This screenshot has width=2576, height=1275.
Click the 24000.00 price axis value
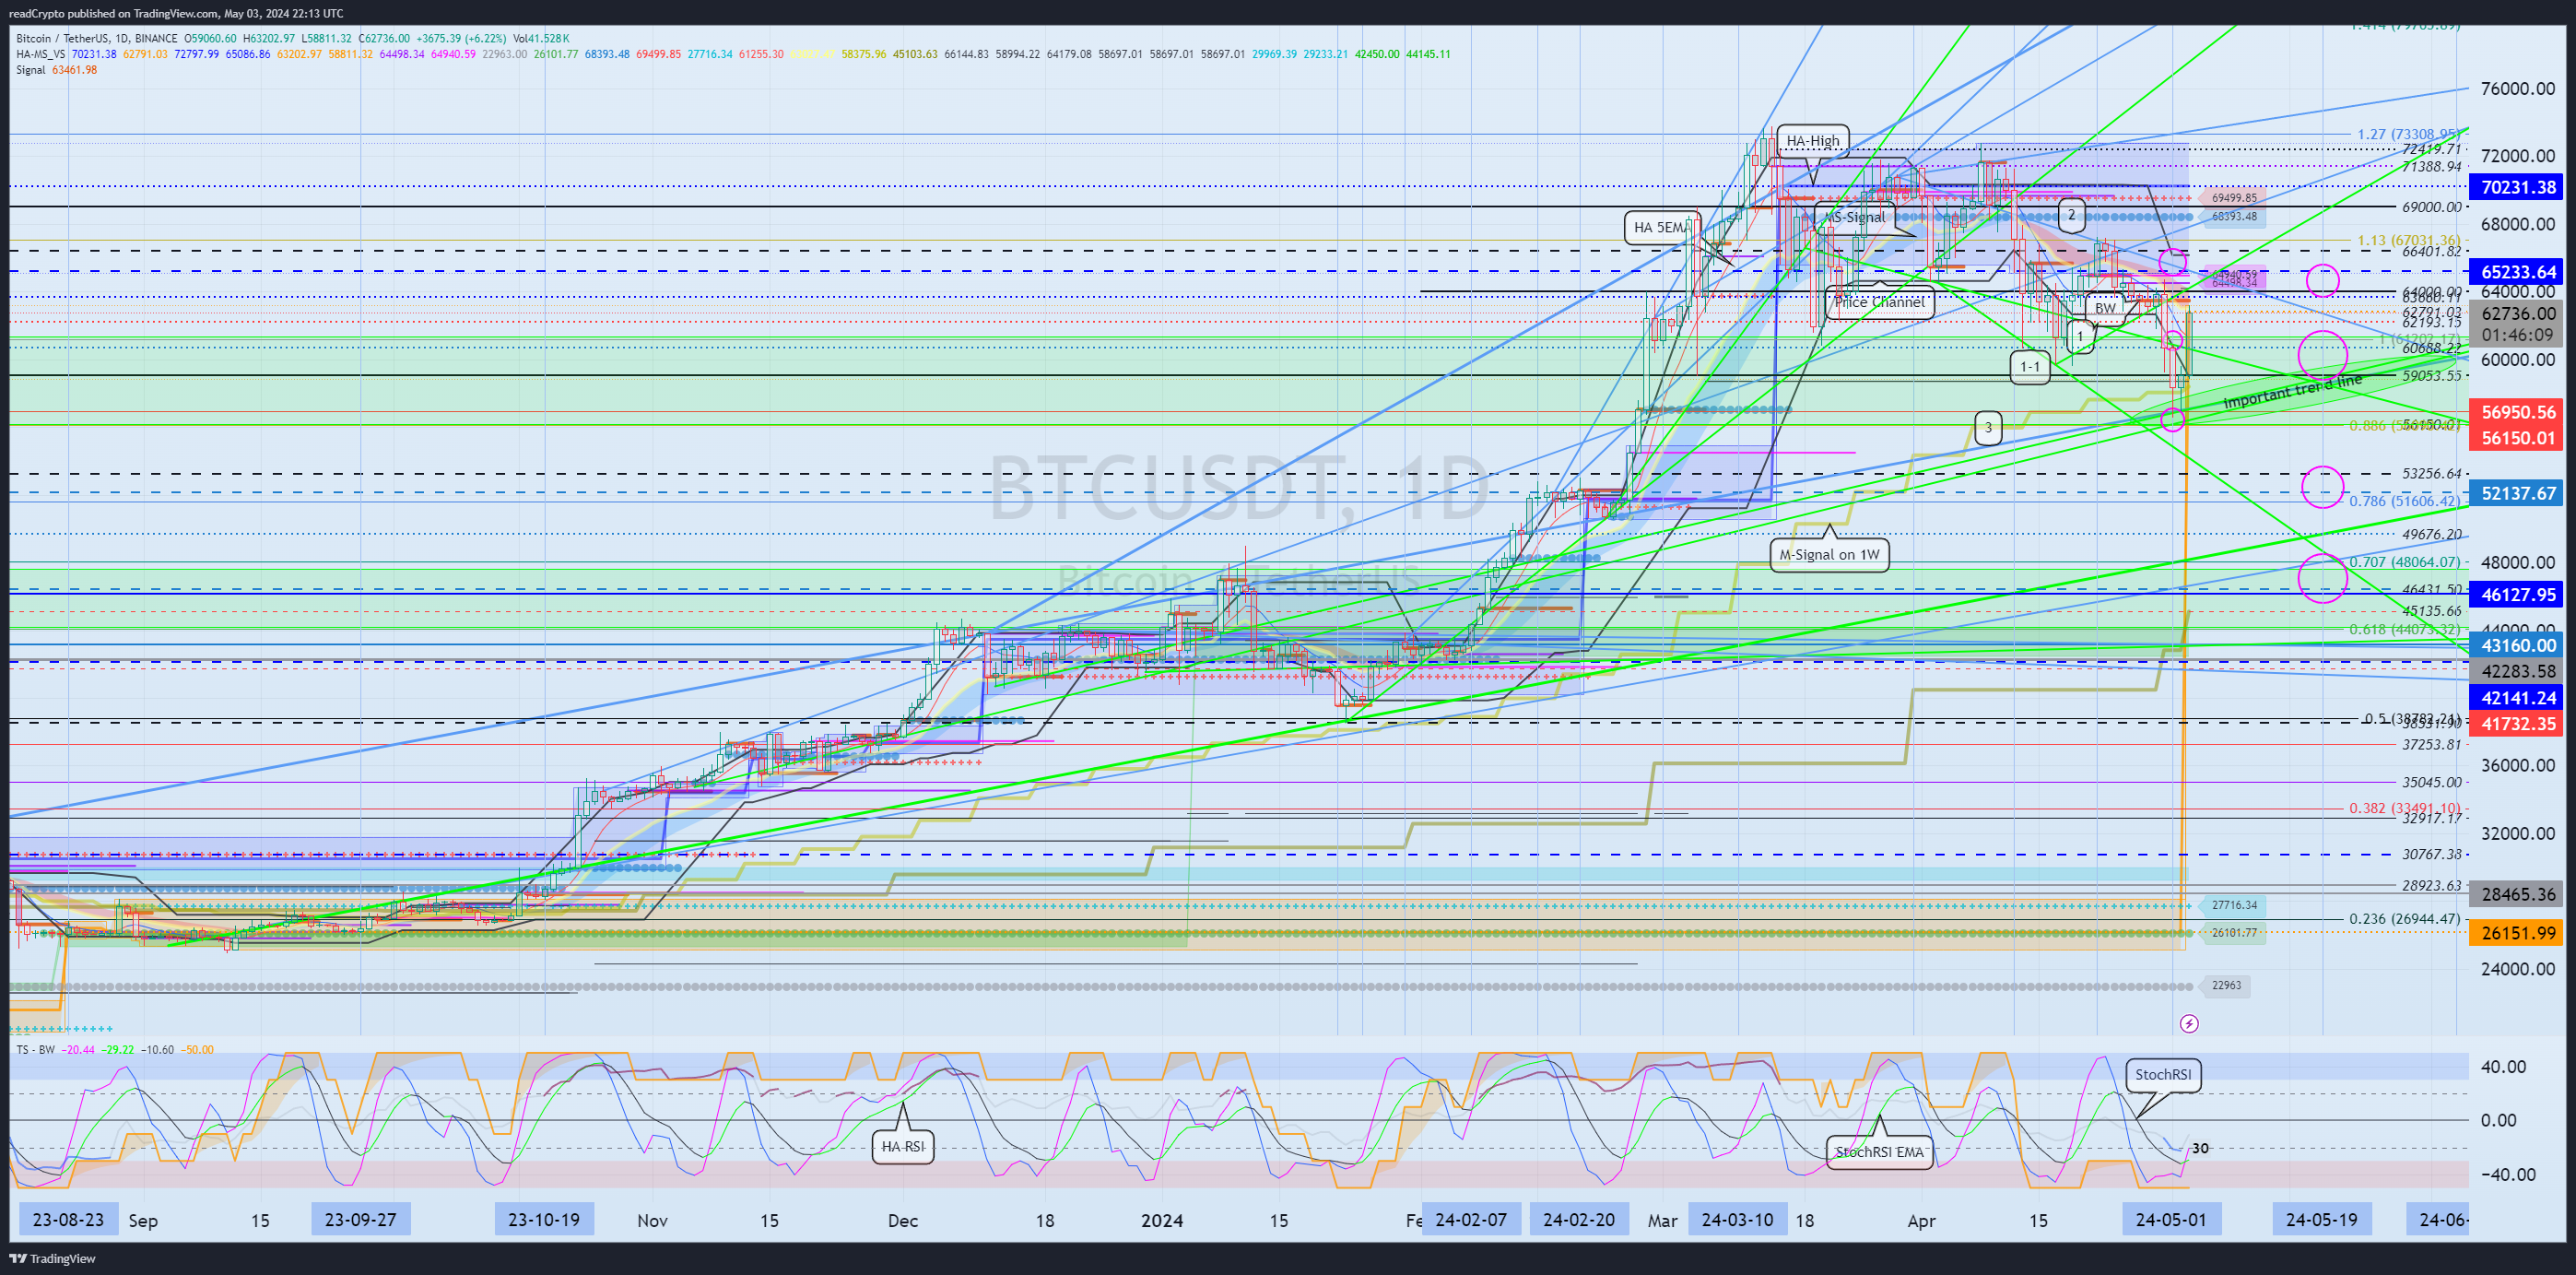pyautogui.click(x=2517, y=968)
